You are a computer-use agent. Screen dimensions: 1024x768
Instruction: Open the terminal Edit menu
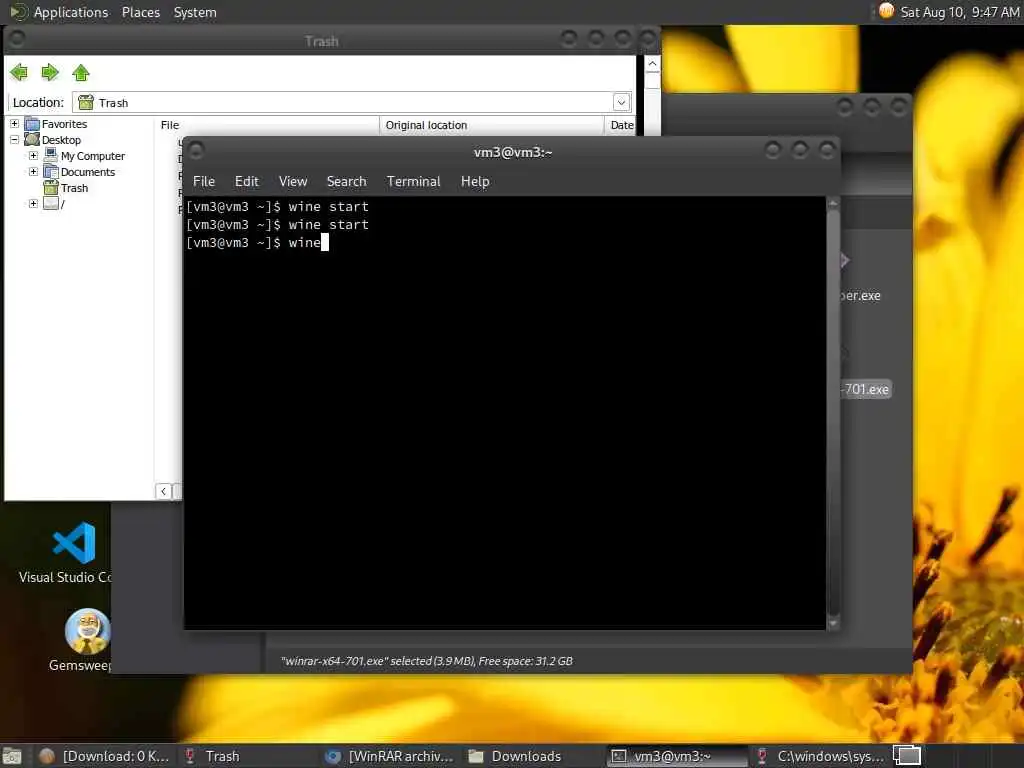click(x=246, y=182)
